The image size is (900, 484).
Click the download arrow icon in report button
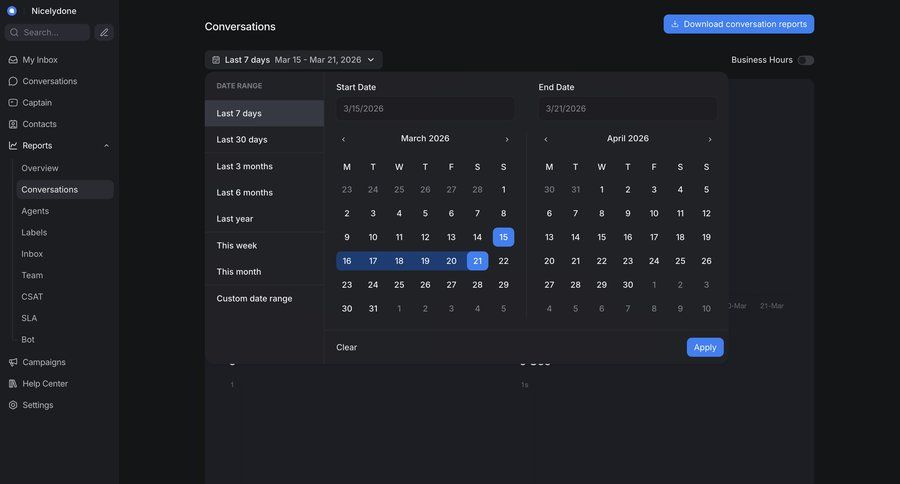click(x=675, y=24)
